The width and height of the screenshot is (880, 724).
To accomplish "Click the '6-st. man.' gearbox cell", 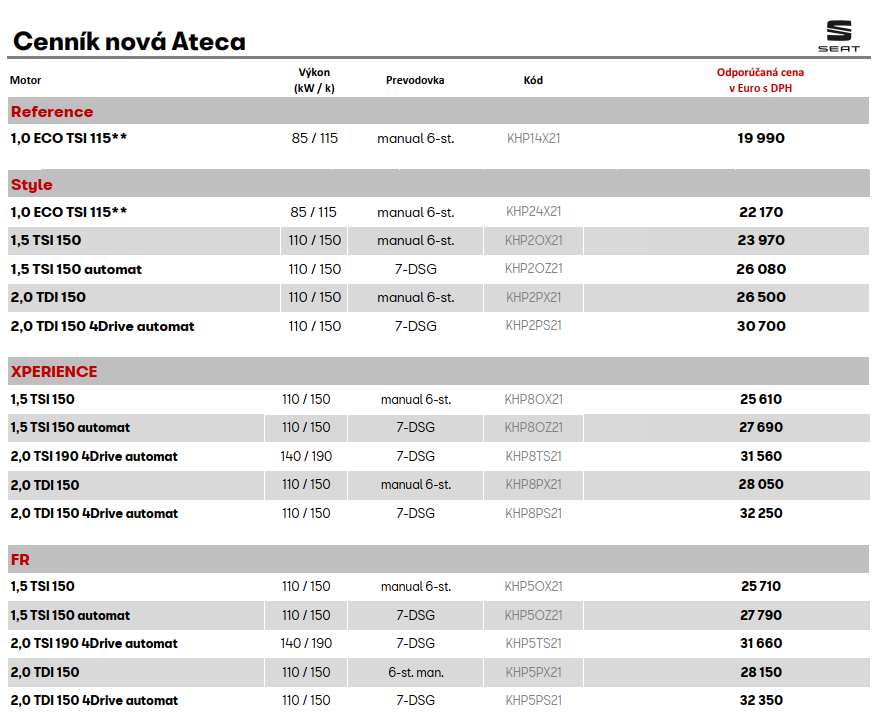I will (x=415, y=672).
